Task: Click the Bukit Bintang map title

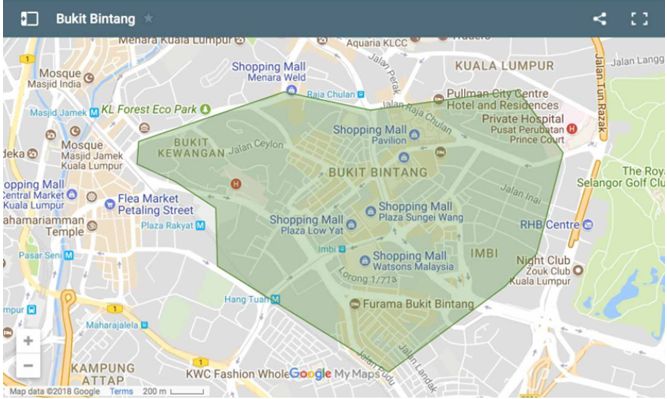Action: (x=95, y=19)
